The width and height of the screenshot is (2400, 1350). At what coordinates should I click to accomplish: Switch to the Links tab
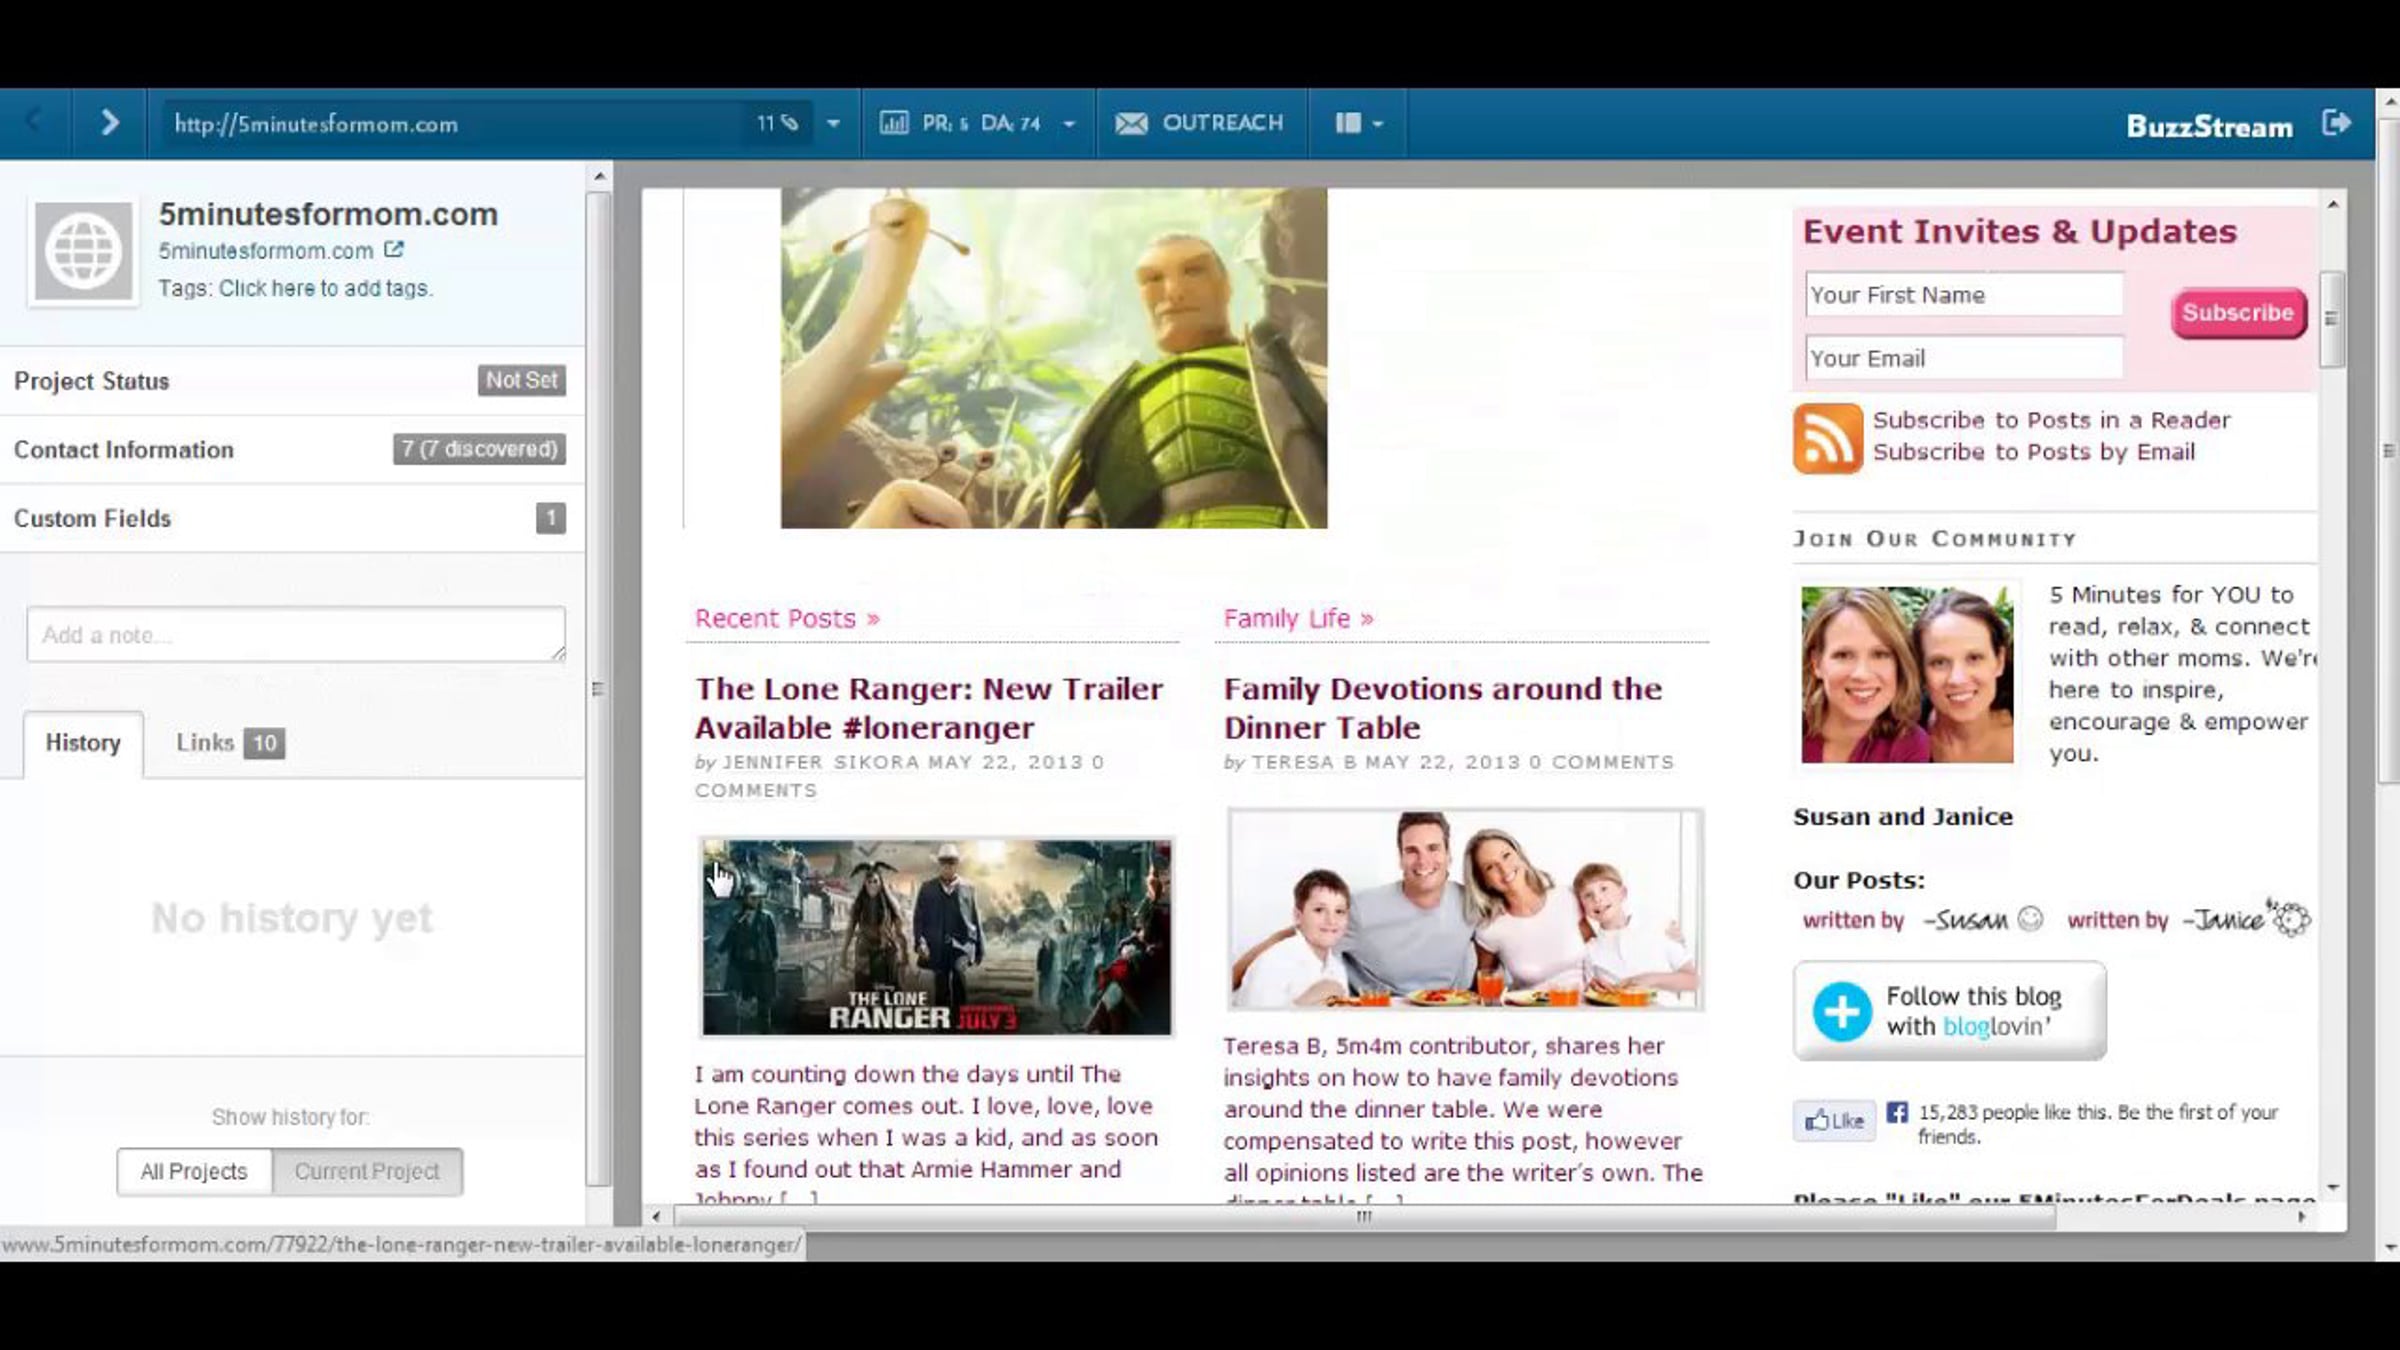(x=229, y=743)
